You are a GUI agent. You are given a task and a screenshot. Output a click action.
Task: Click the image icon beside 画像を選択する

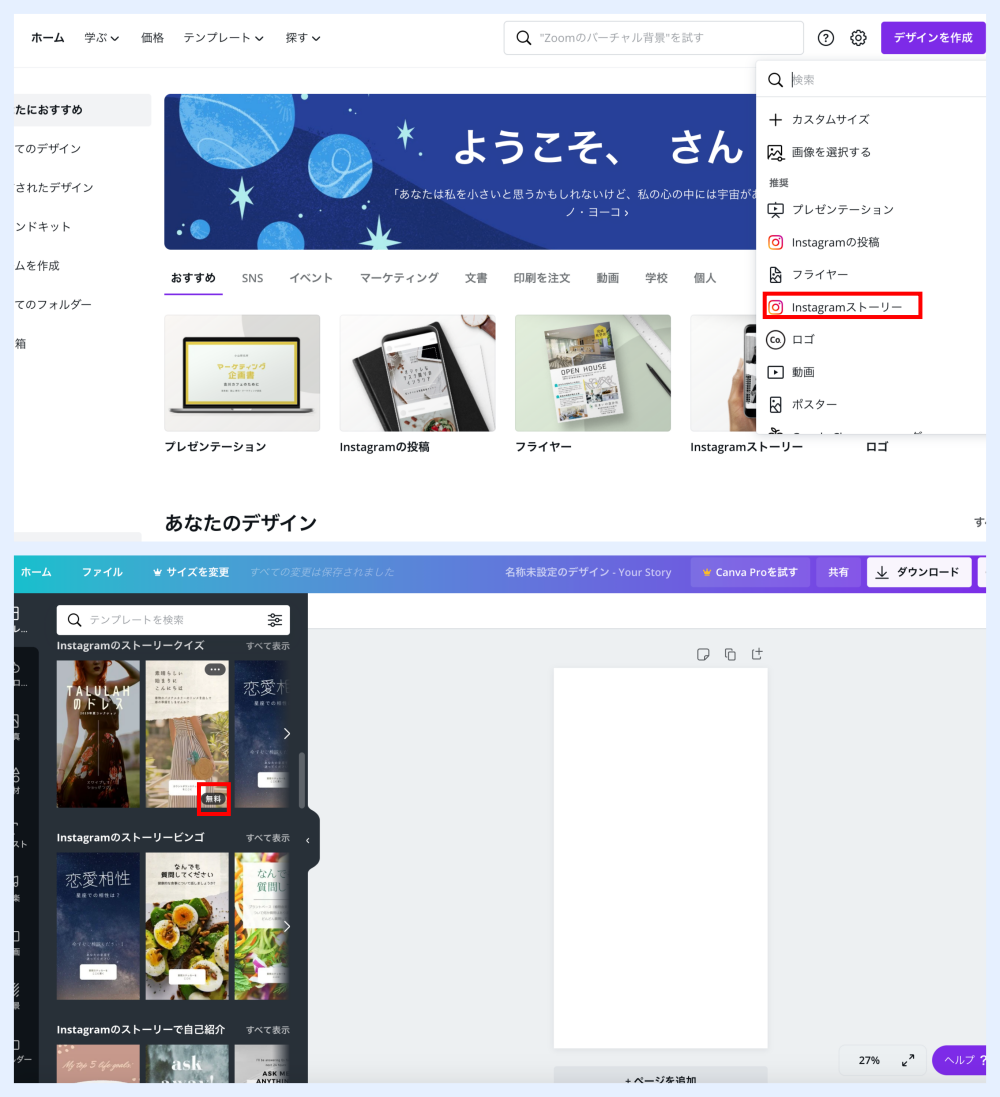775,153
